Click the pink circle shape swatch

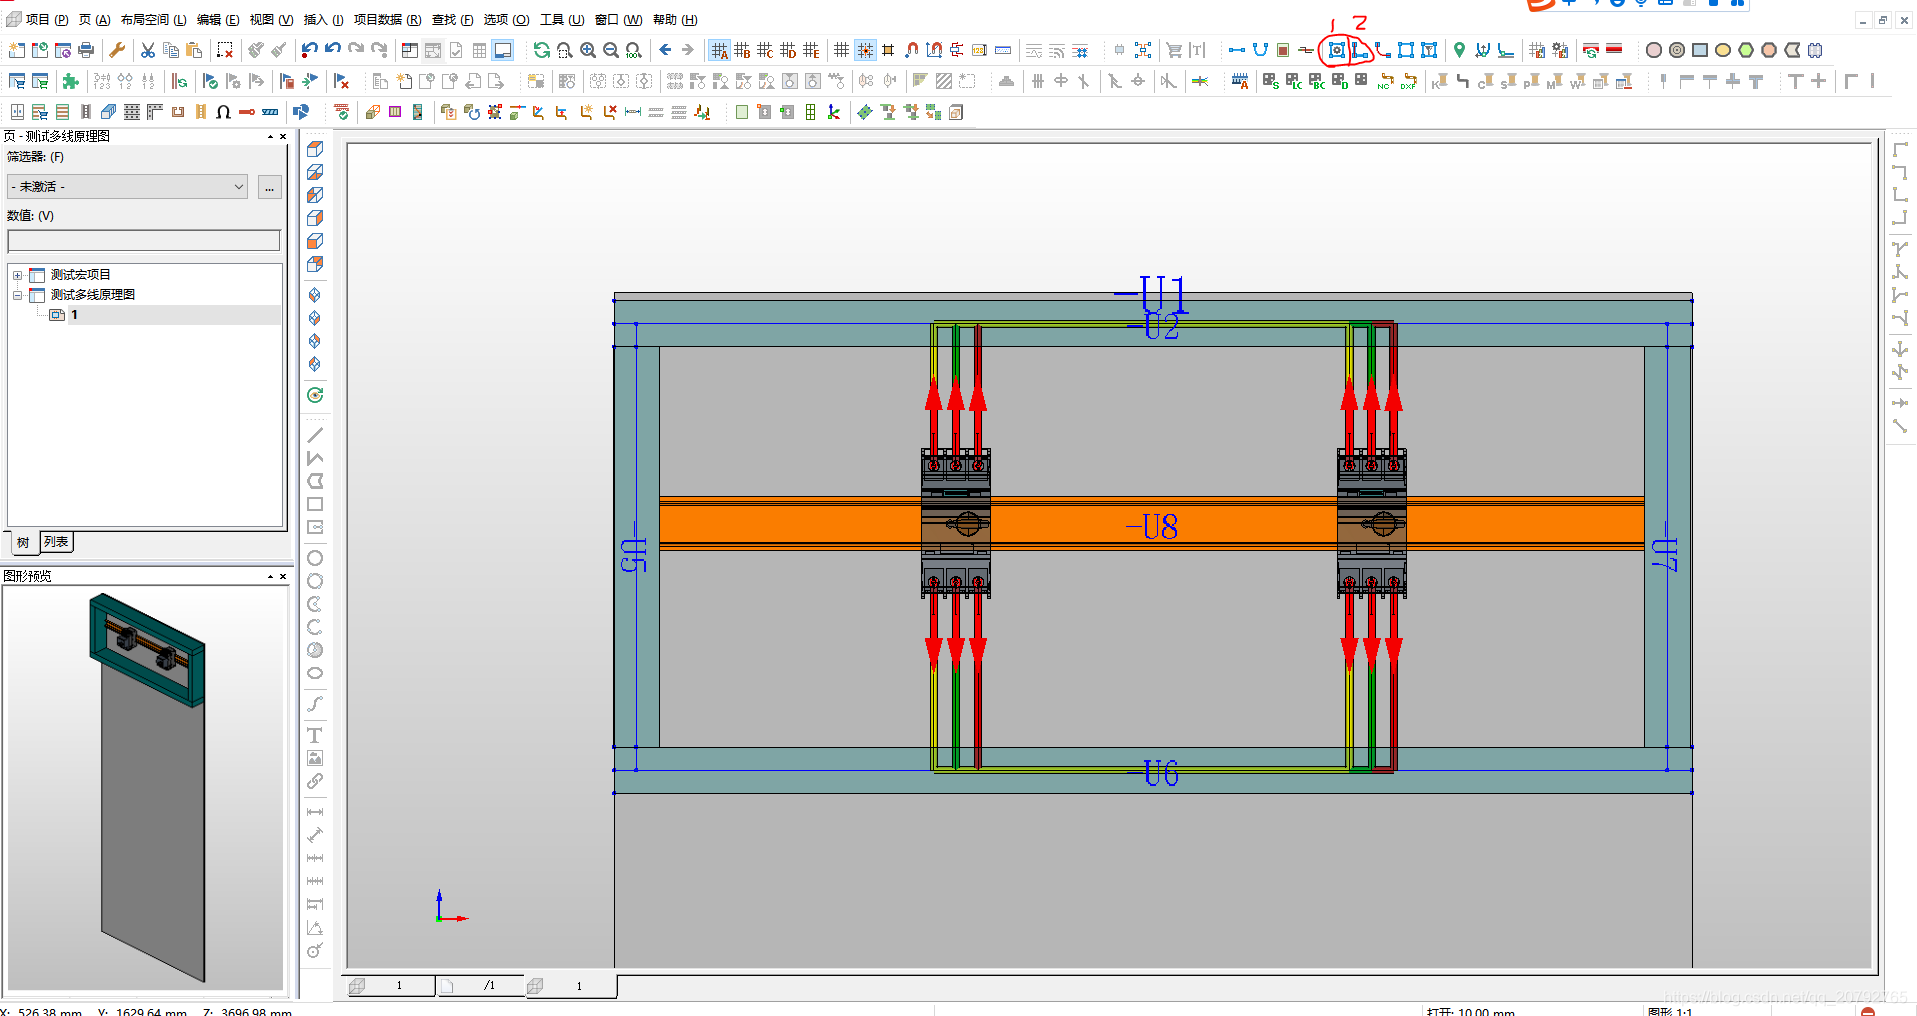1654,50
